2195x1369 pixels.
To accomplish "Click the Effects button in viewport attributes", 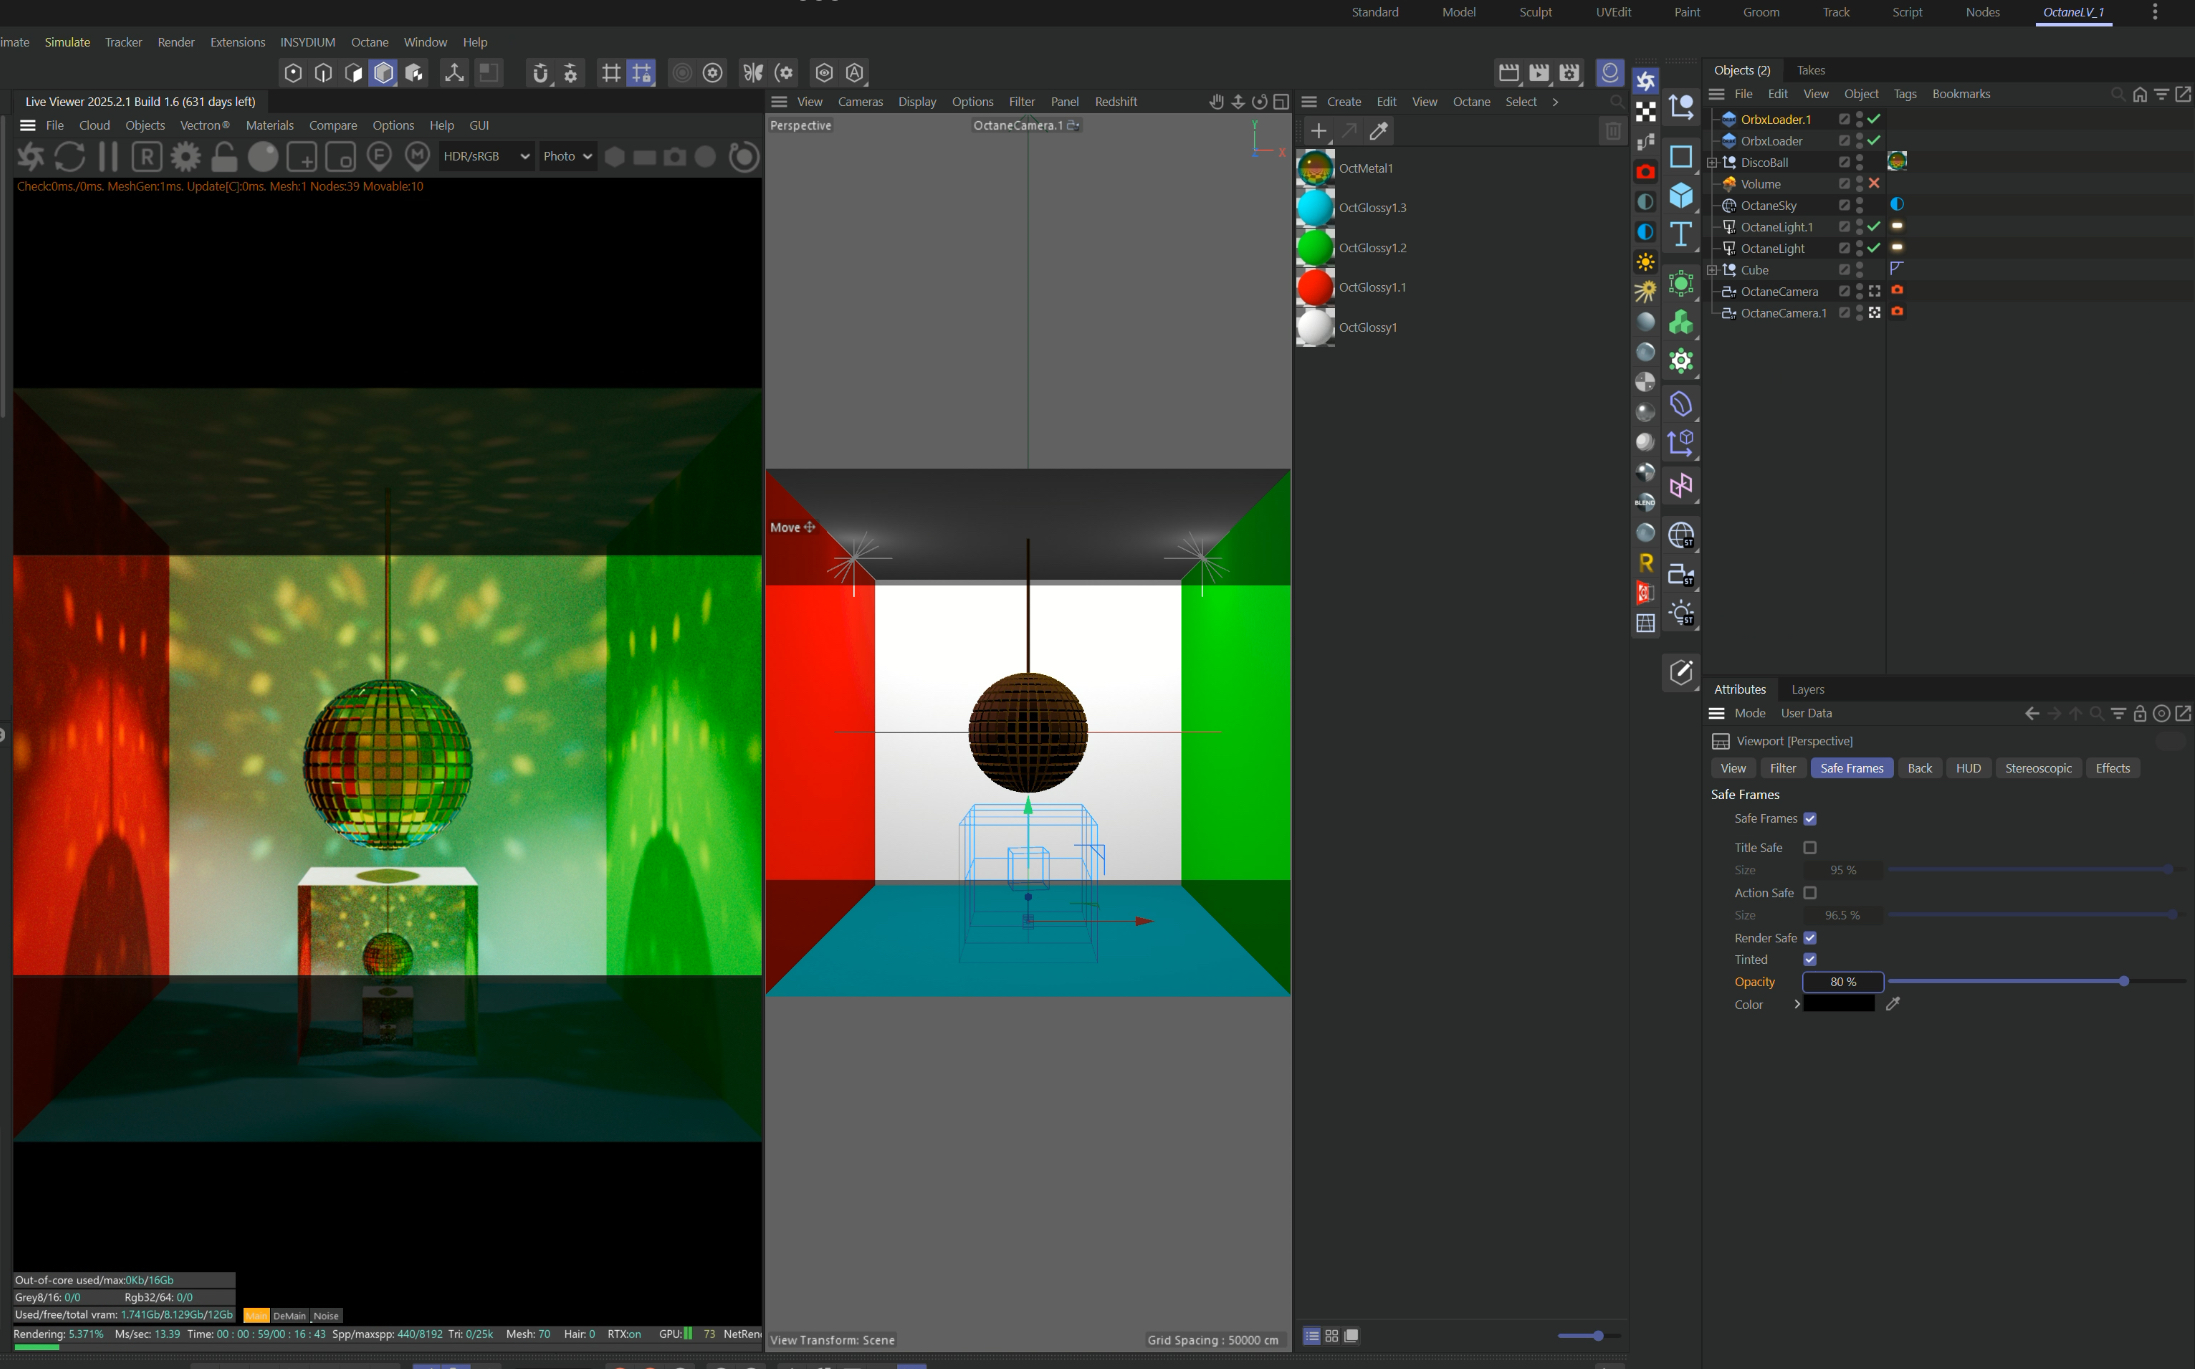I will point(2112,769).
